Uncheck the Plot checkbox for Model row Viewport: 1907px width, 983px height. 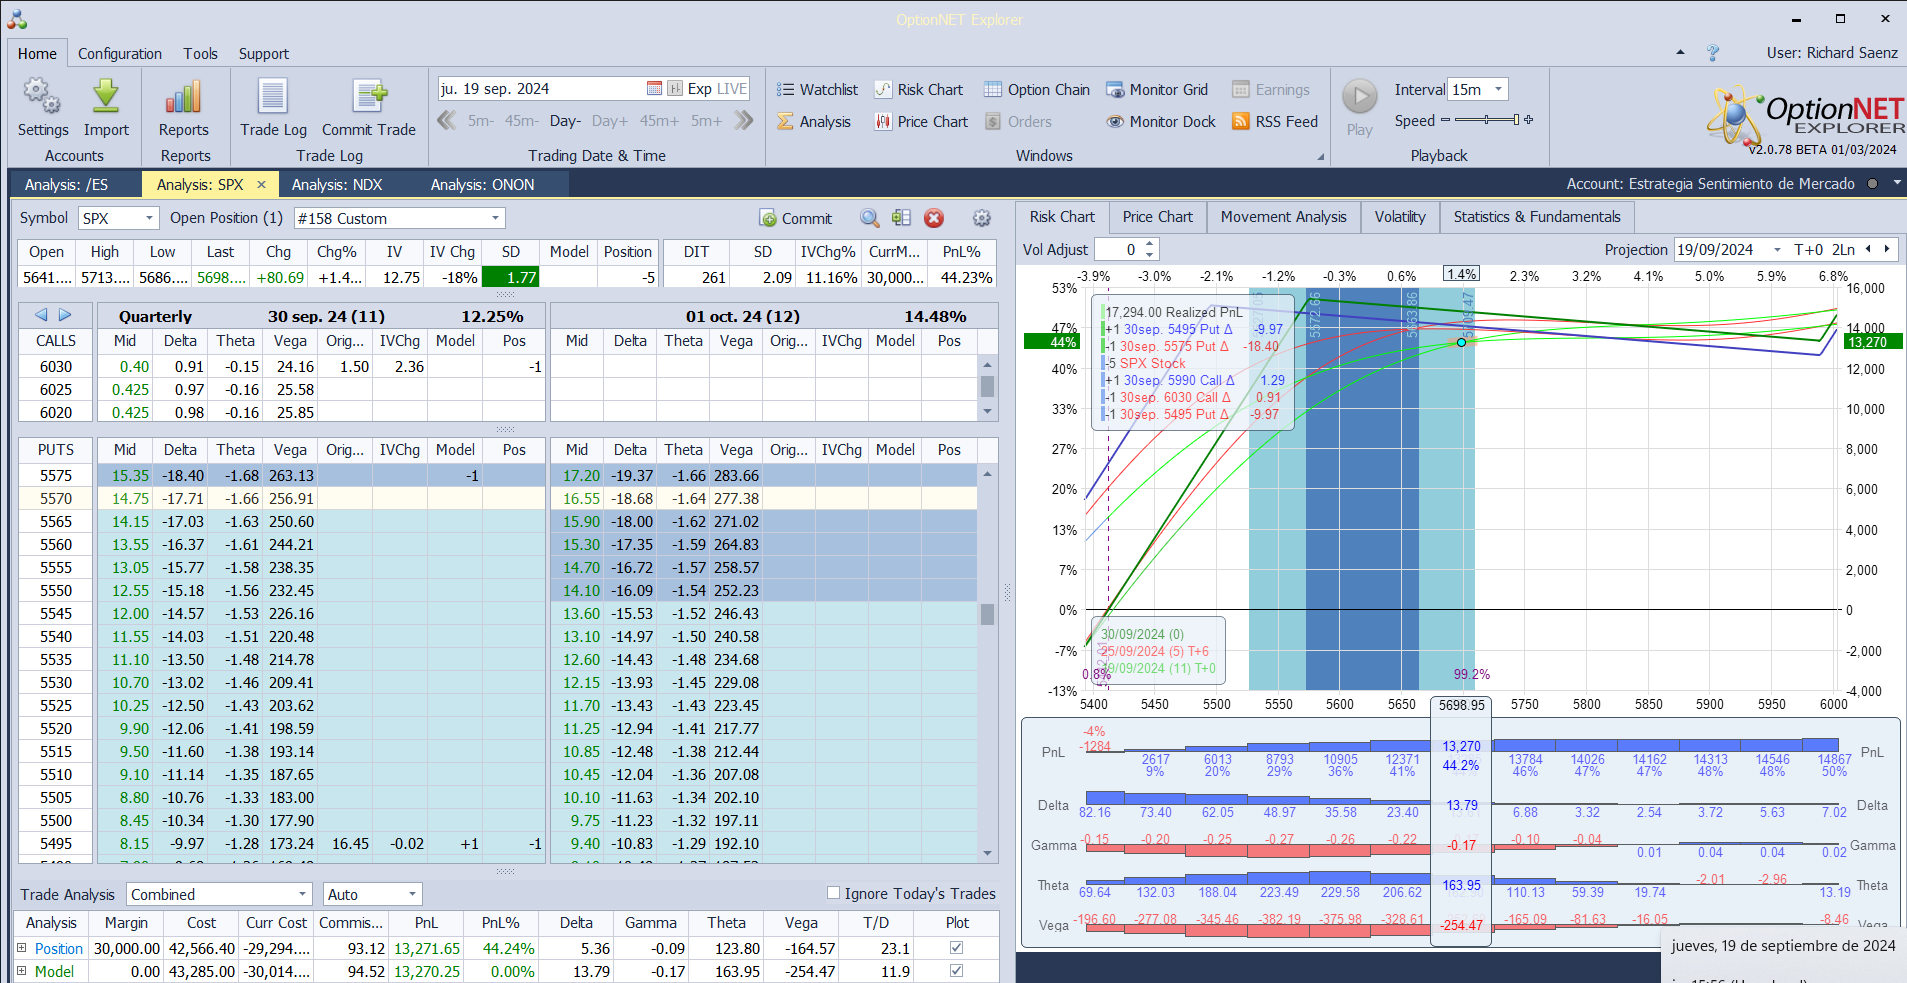click(957, 971)
